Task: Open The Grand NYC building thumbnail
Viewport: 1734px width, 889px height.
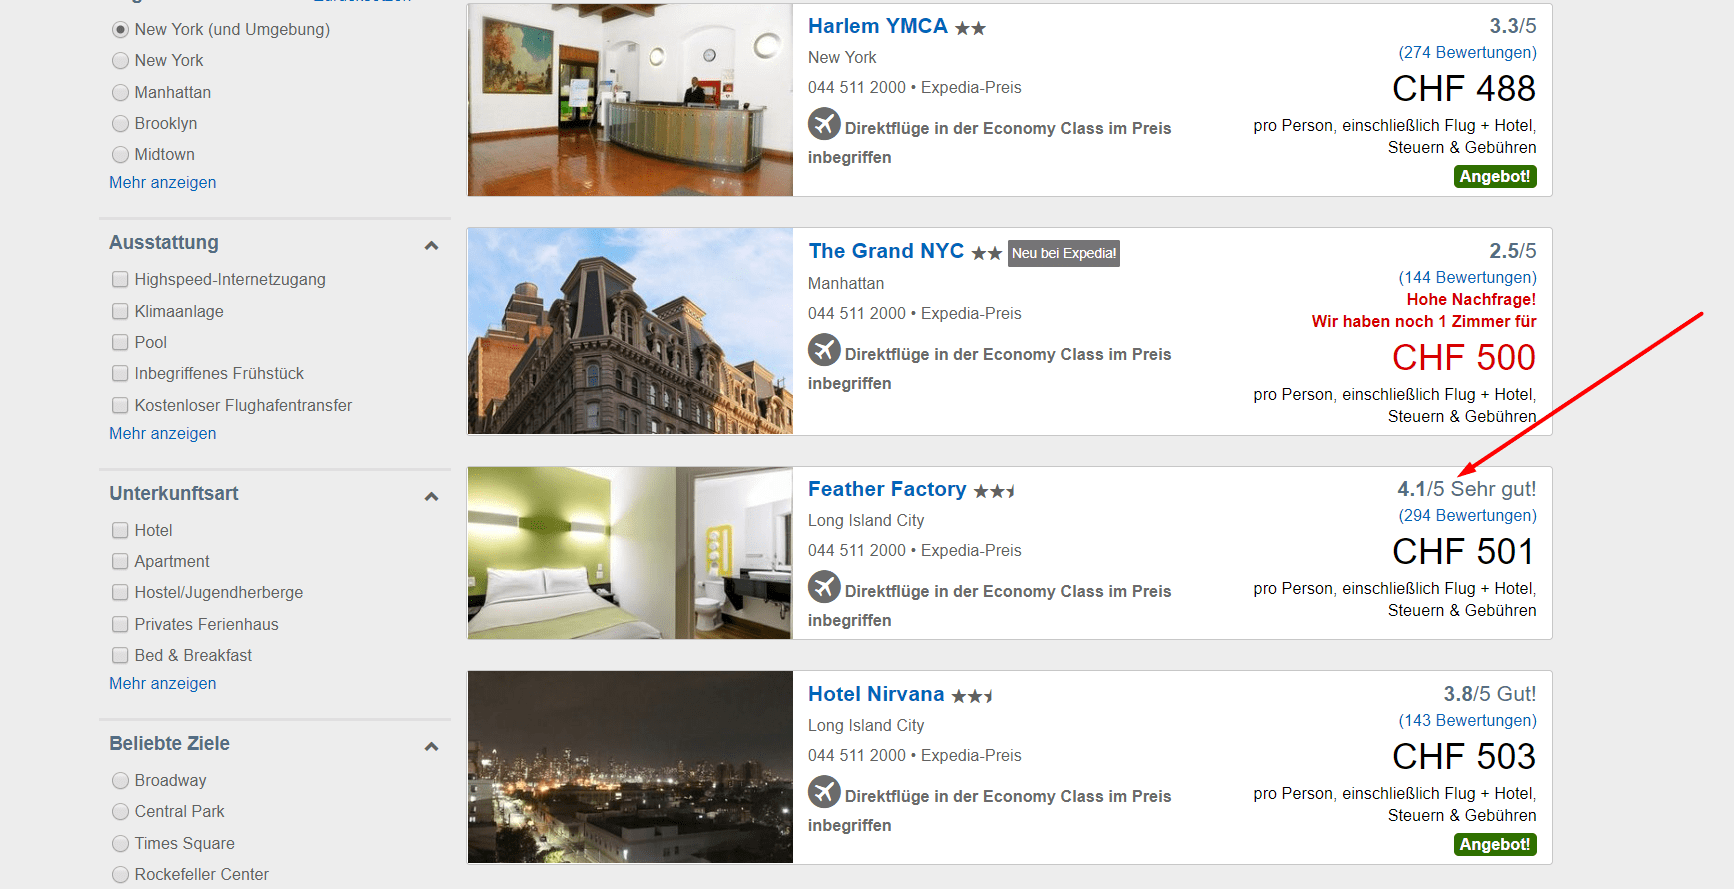Action: tap(630, 331)
